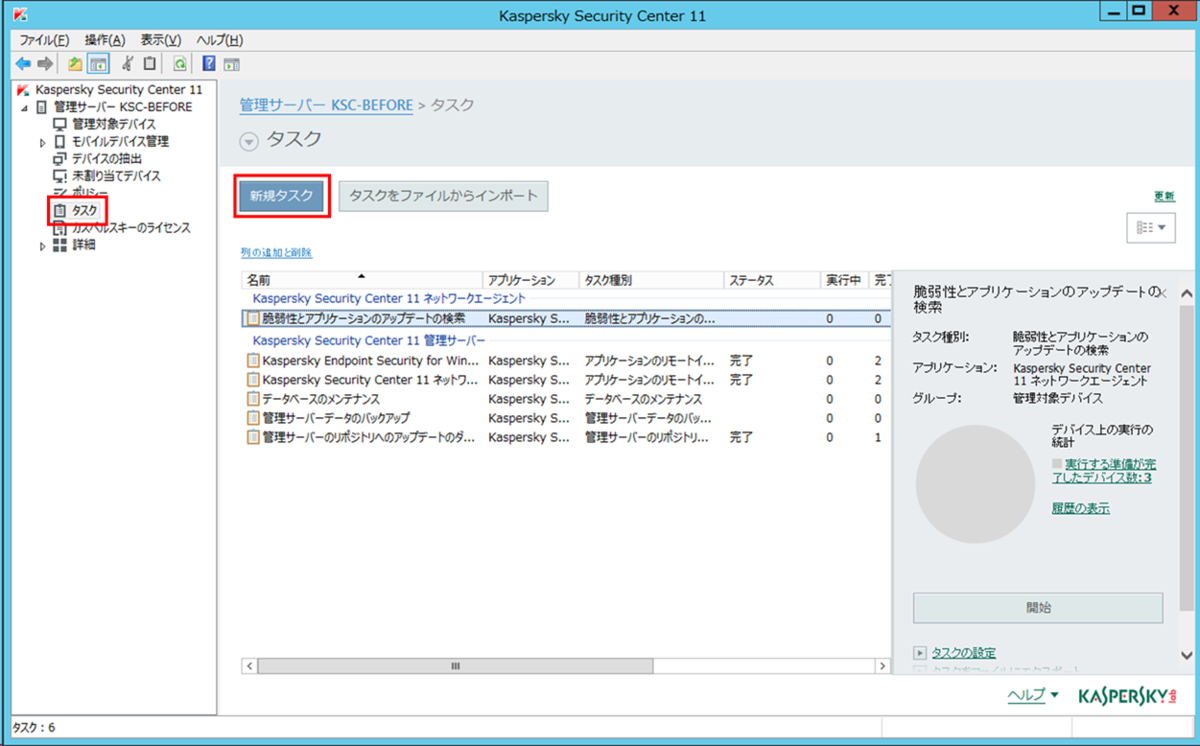Image resolution: width=1200 pixels, height=746 pixels.
Task: Select 管理サーバーのリポジトリへのアップデートのダ... task
Action: [x=566, y=437]
